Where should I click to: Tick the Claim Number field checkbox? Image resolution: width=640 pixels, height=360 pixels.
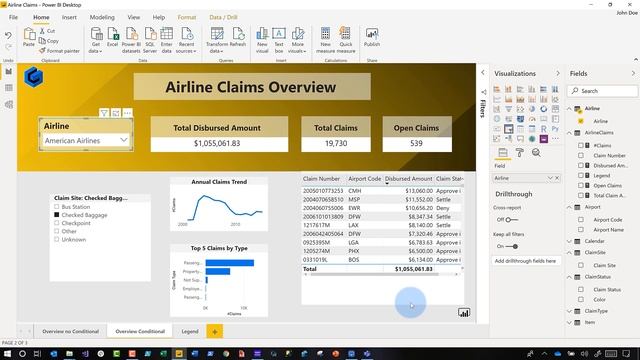click(x=581, y=156)
